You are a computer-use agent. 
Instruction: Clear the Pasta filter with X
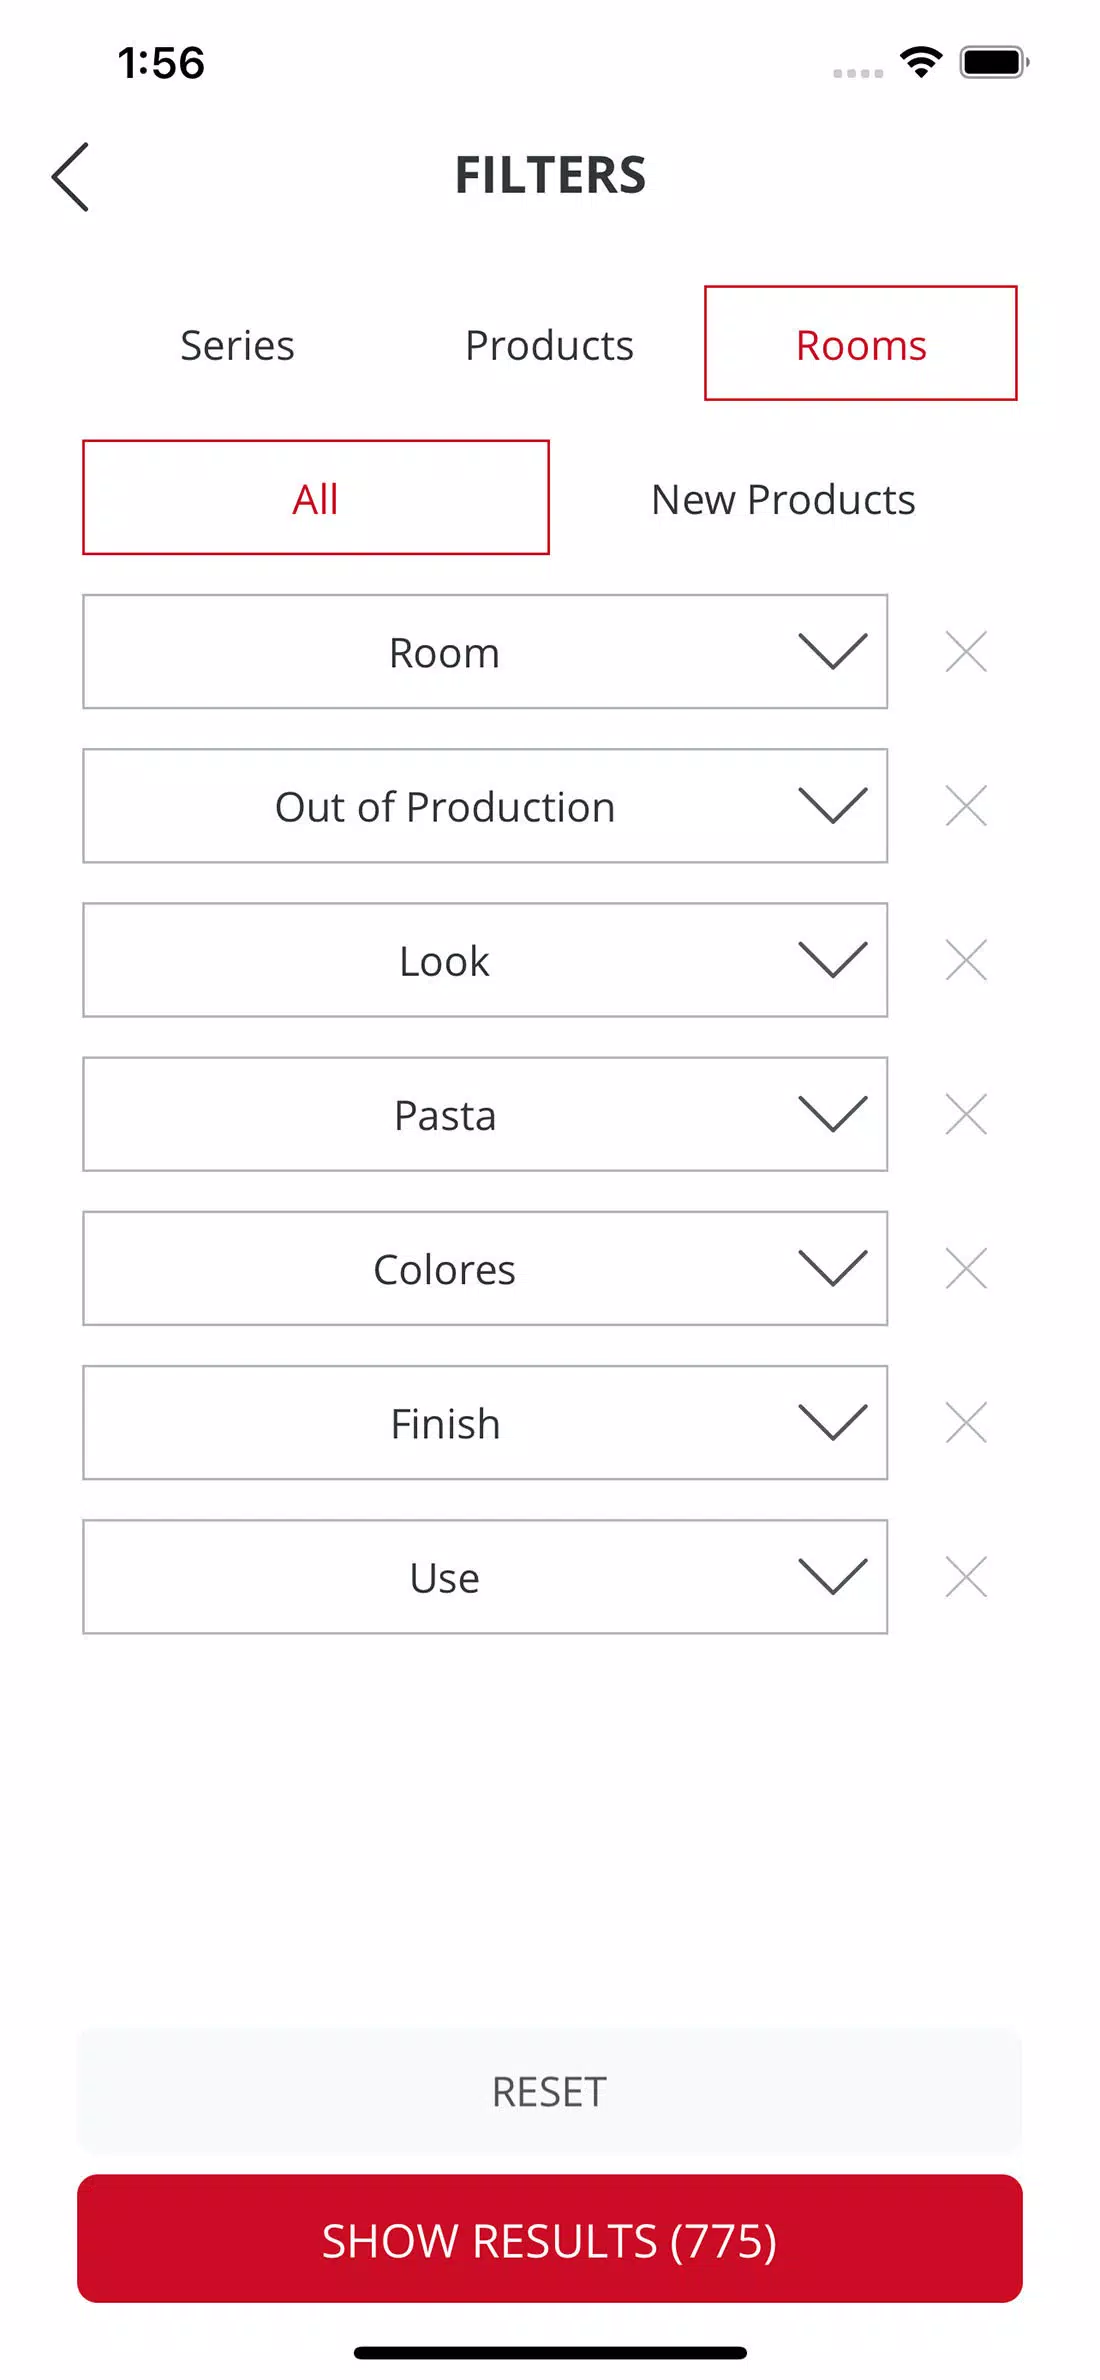click(x=965, y=1114)
